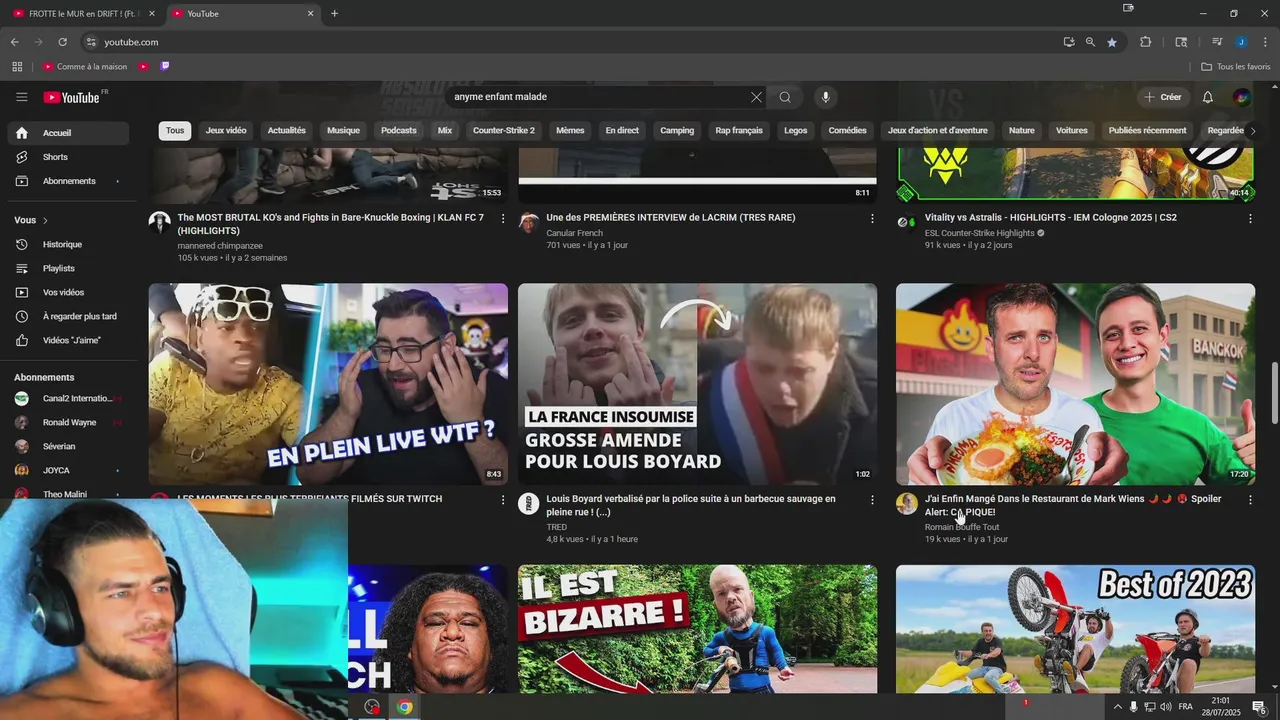This screenshot has width=1280, height=720.
Task: Open Comme à la maison bookmark
Action: pos(85,67)
